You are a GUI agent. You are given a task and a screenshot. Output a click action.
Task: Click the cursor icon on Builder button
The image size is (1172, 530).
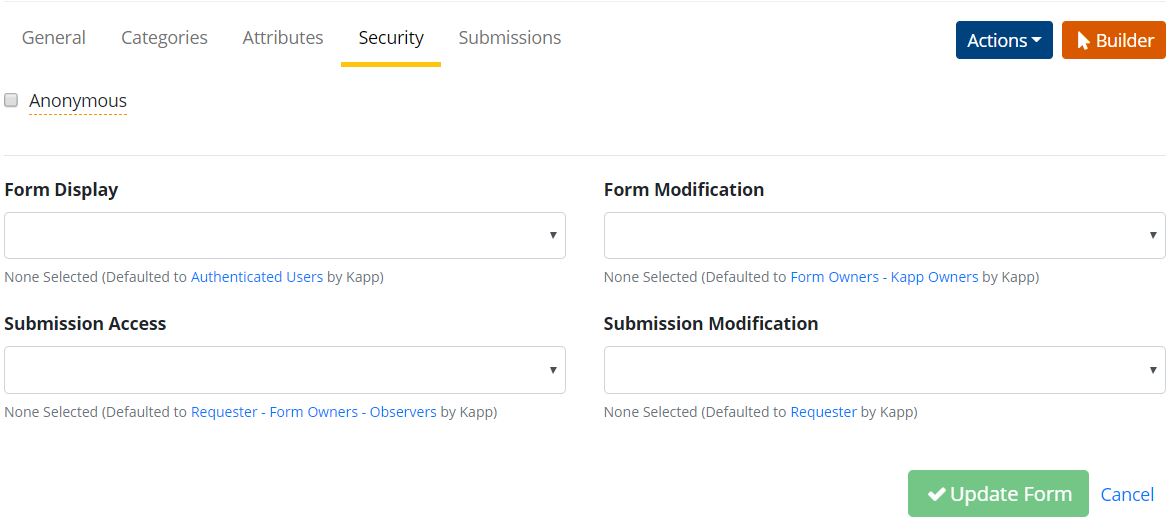[x=1083, y=41]
